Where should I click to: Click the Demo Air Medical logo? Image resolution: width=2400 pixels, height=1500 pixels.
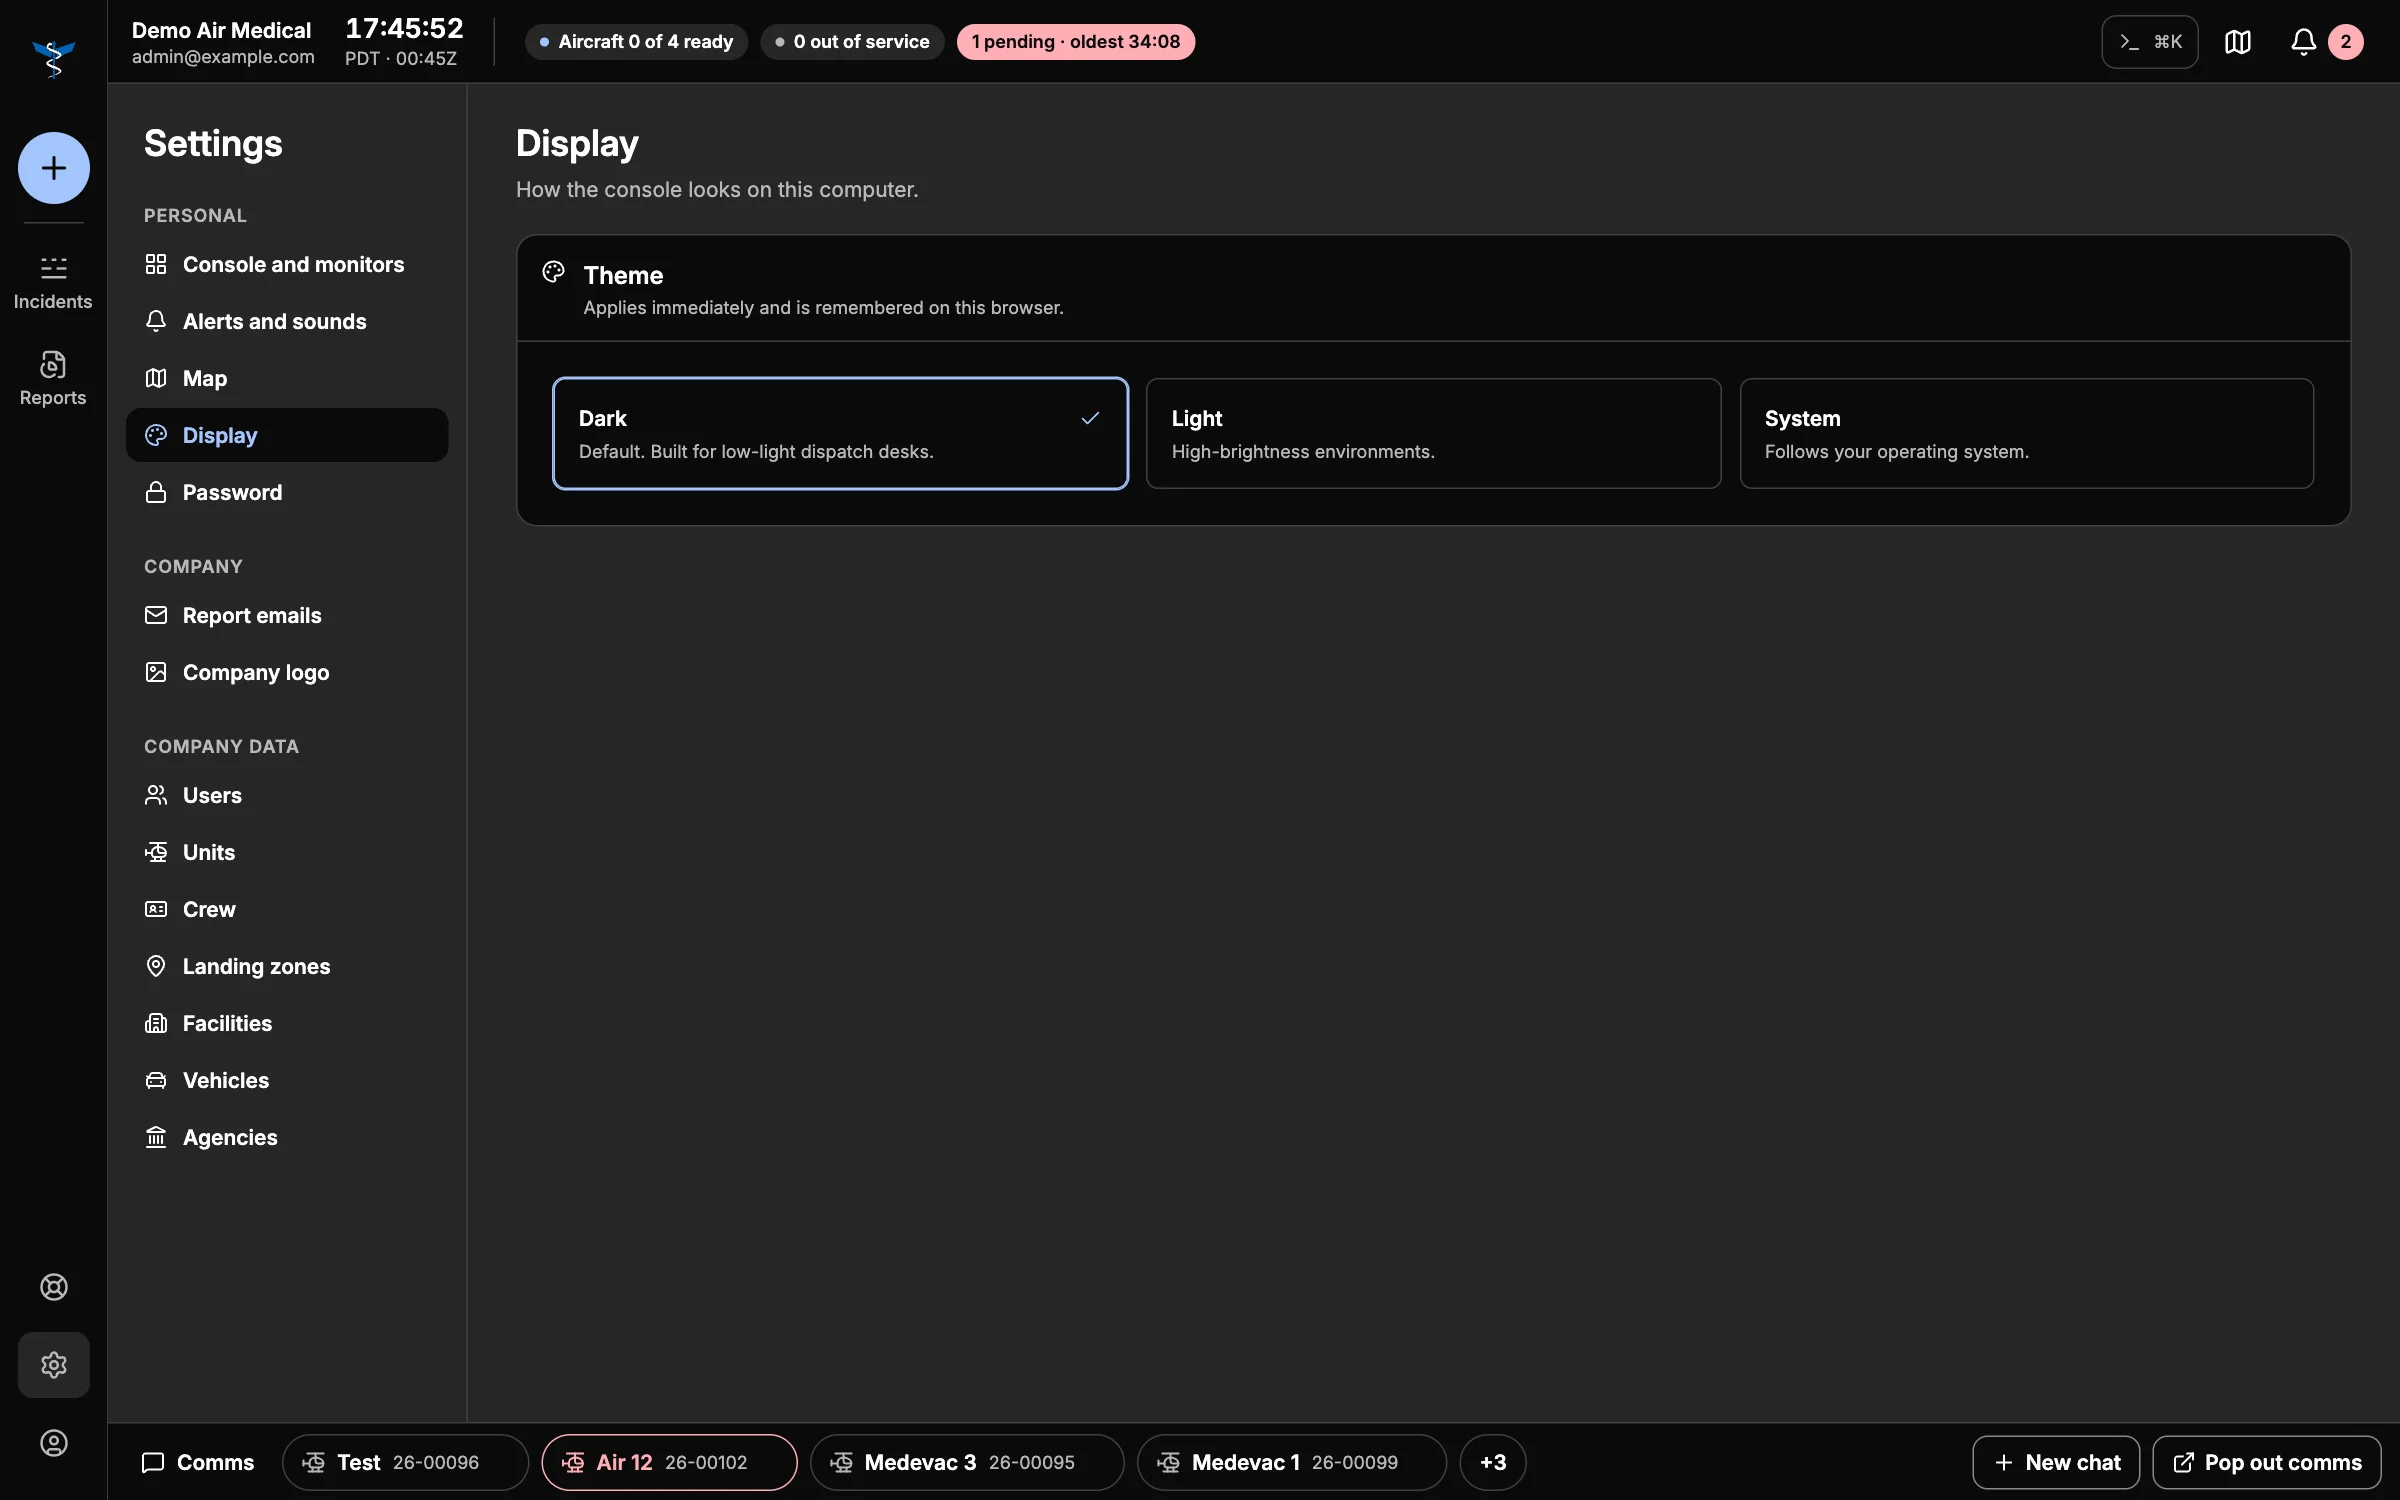[54, 58]
